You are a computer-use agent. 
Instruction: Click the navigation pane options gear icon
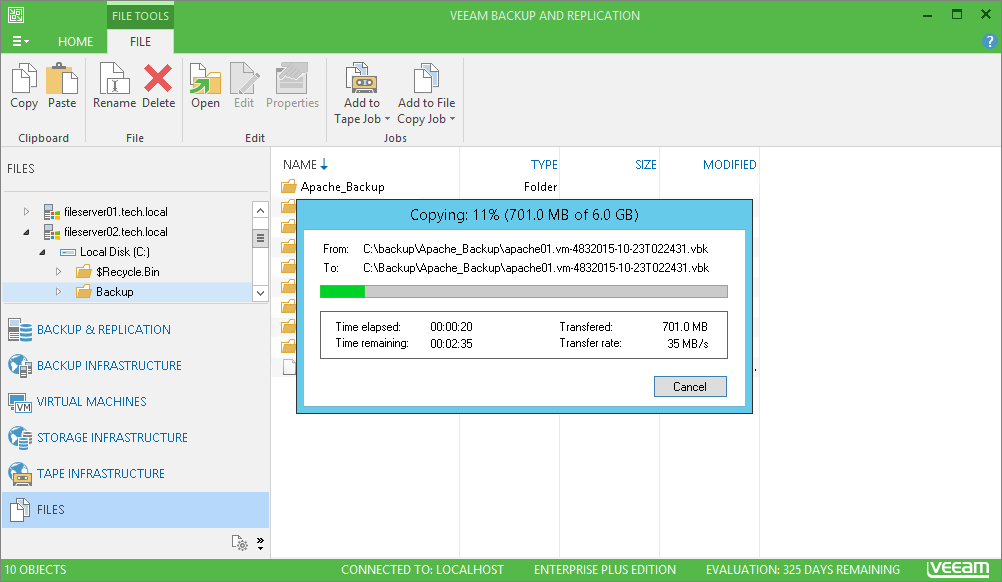click(240, 543)
